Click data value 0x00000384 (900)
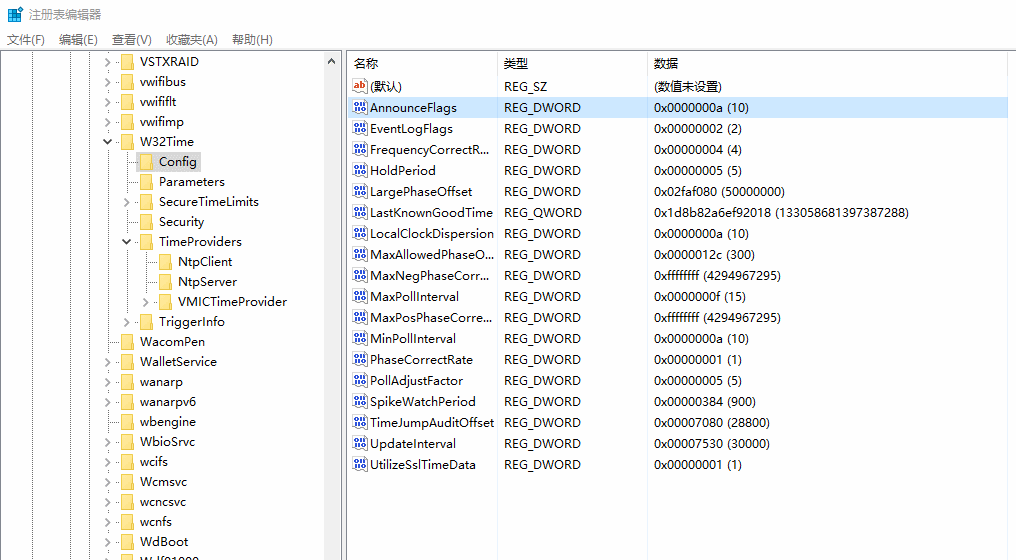Viewport: 1016px width, 560px height. [x=705, y=402]
